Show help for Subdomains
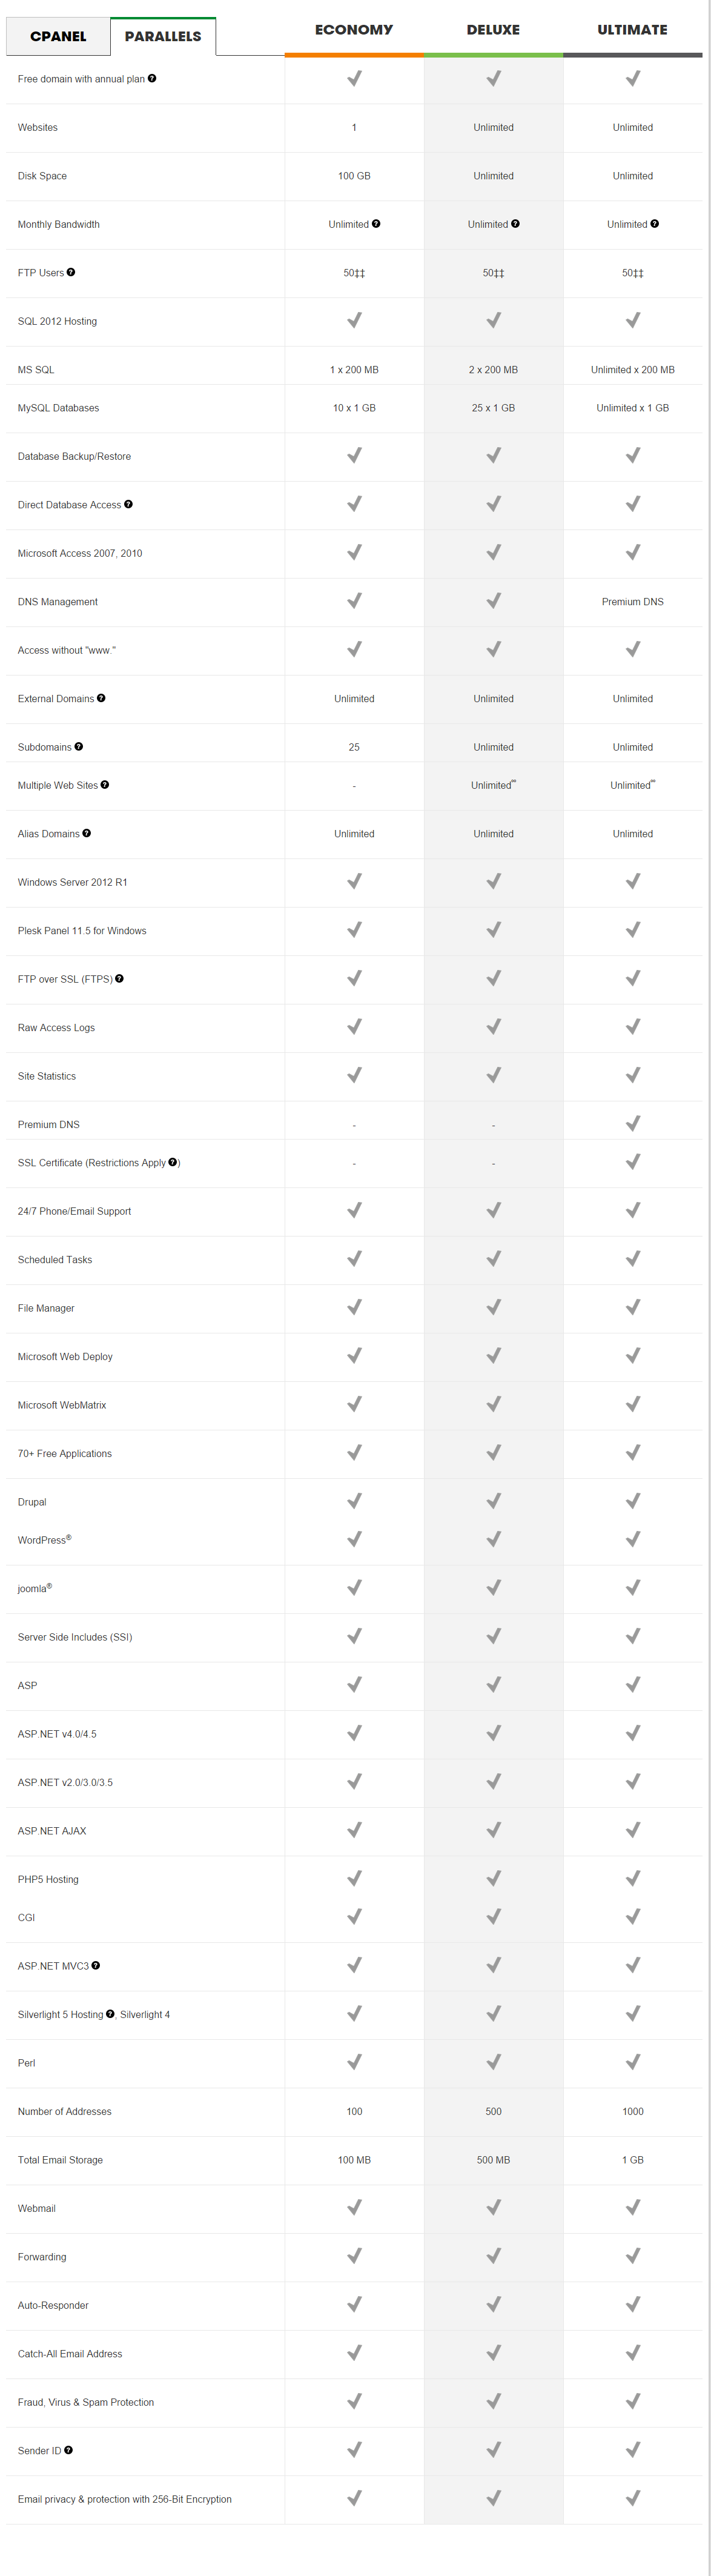This screenshot has width=711, height=2576. pyautogui.click(x=79, y=746)
